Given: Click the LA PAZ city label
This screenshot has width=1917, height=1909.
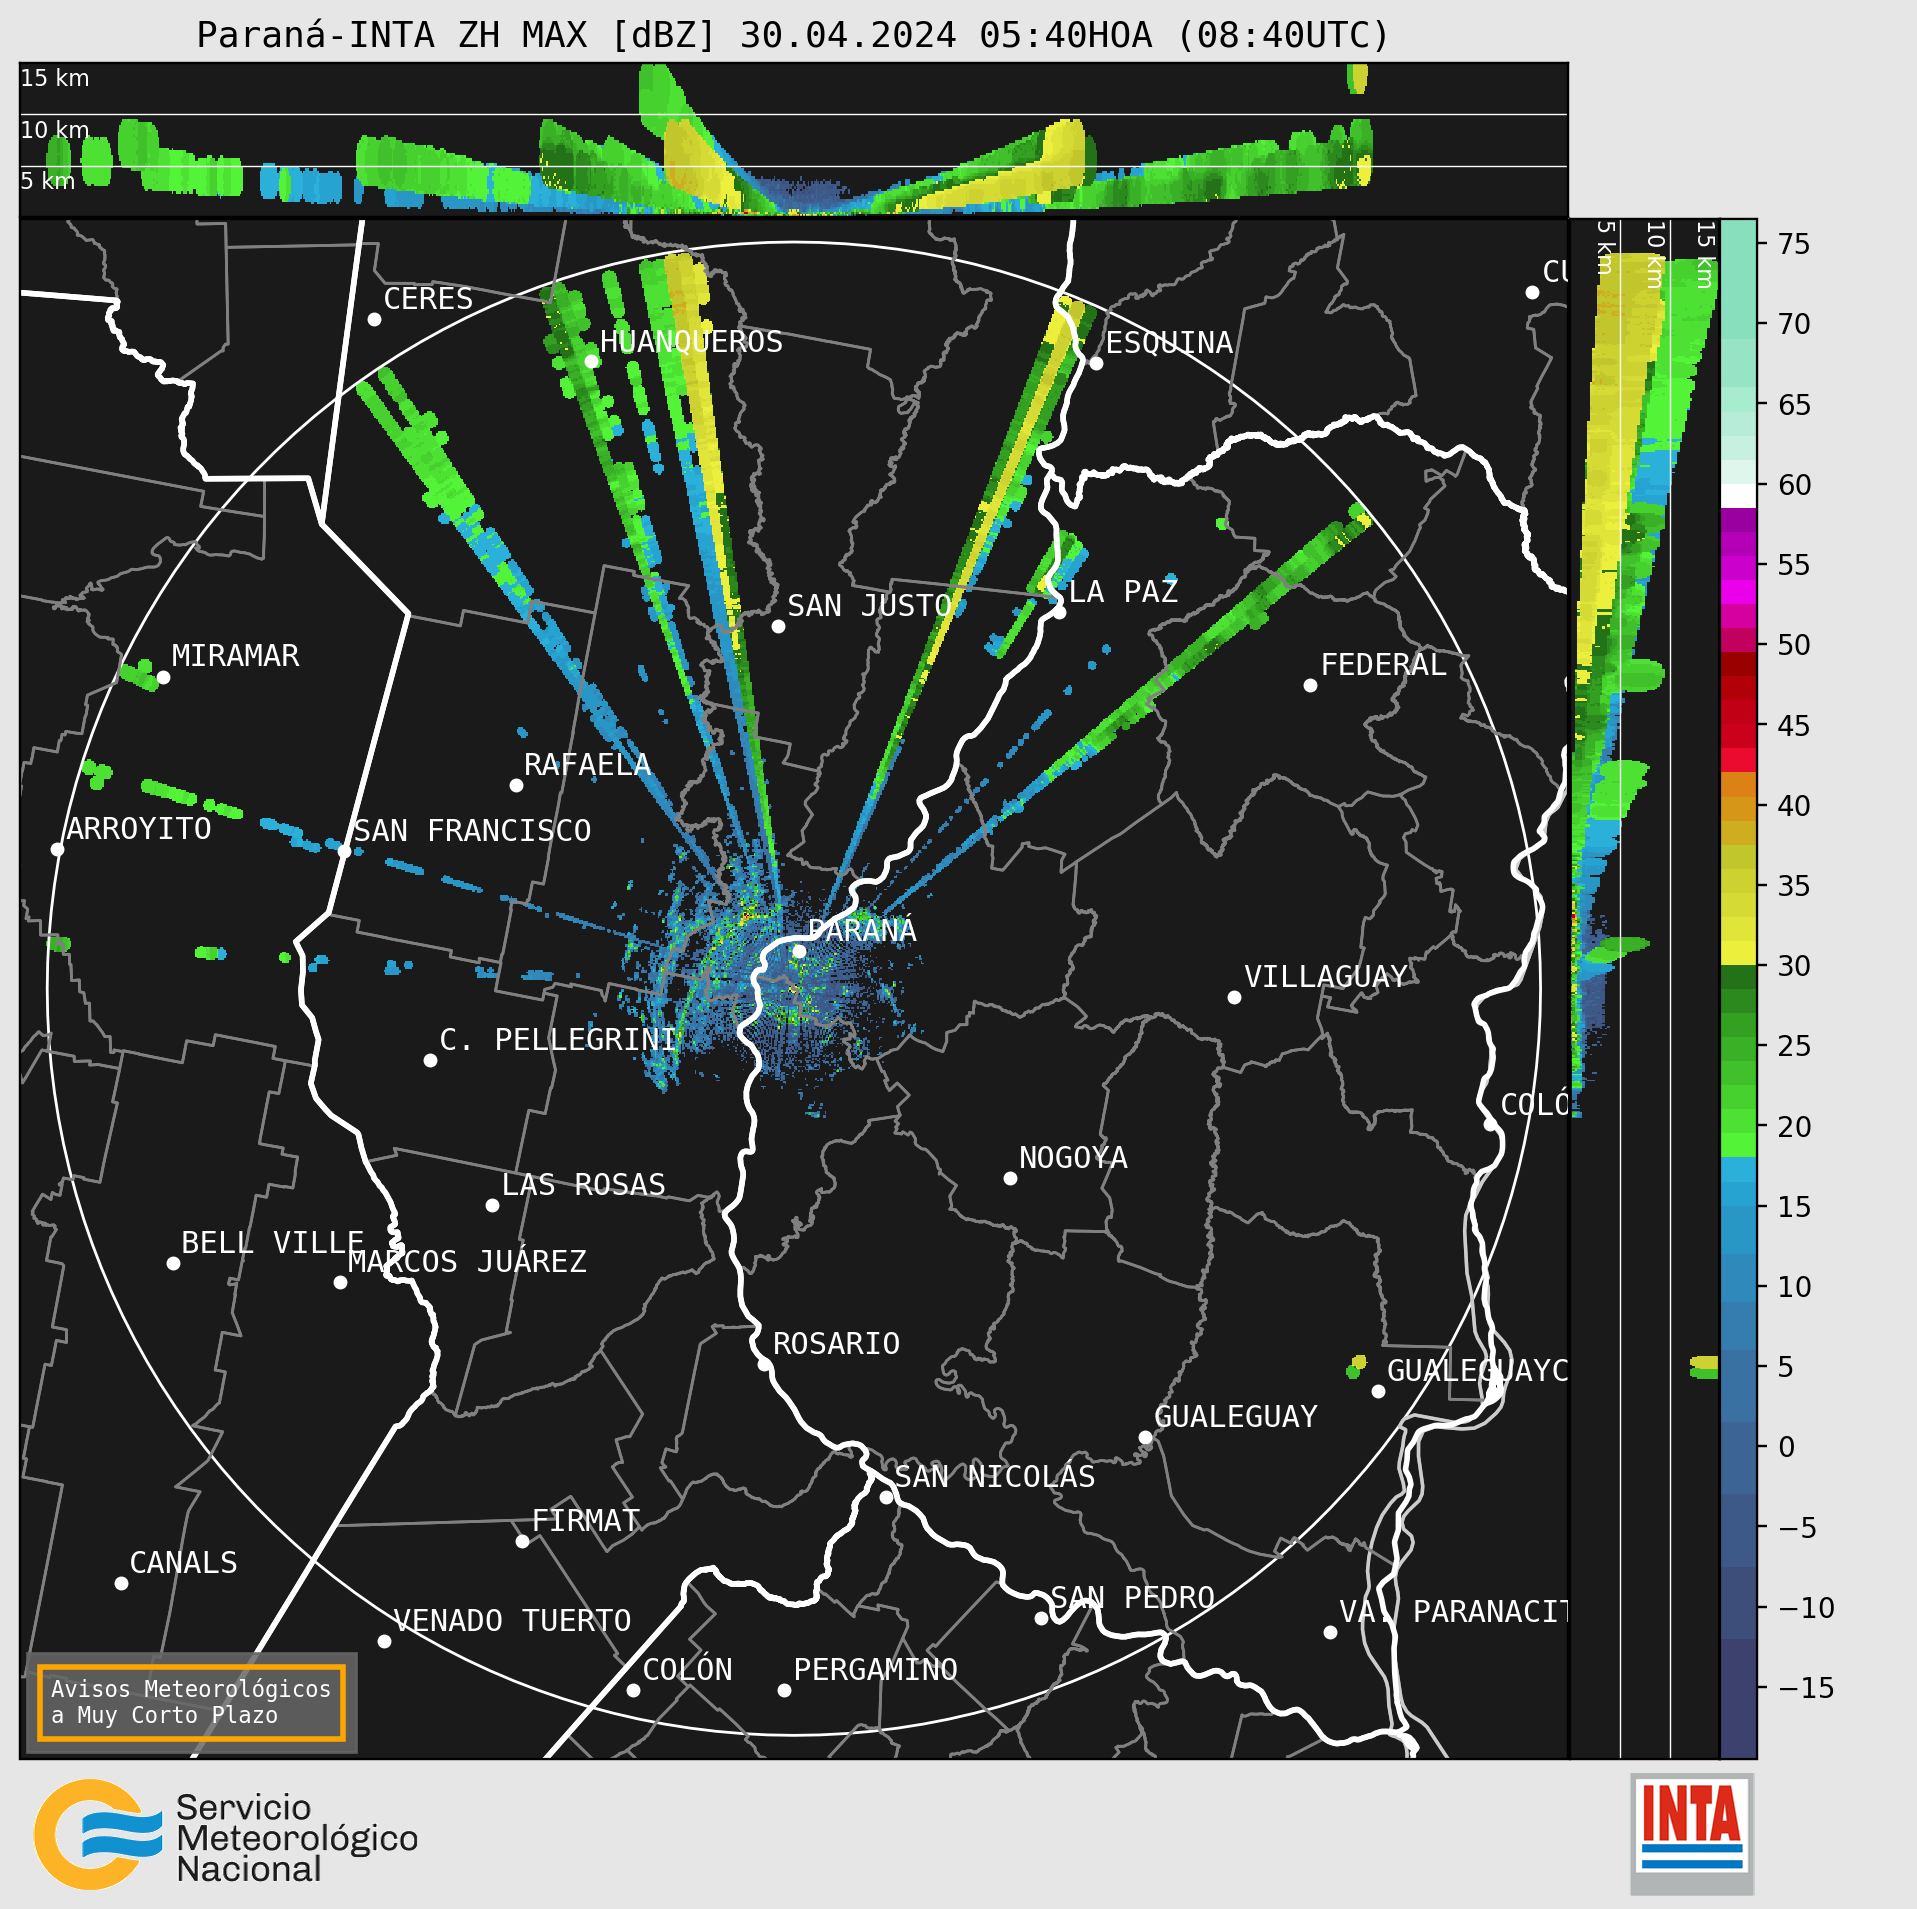Looking at the screenshot, I should [x=1123, y=592].
